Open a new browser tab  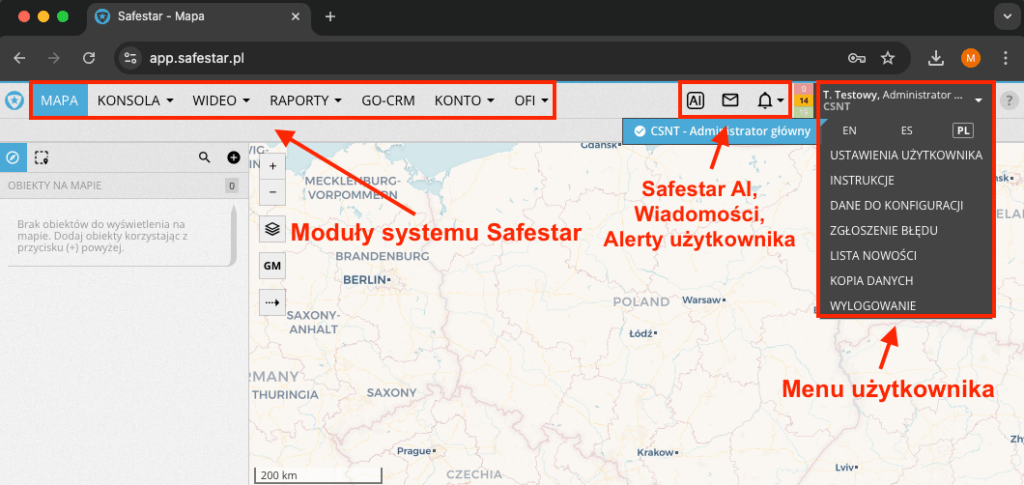click(x=330, y=16)
